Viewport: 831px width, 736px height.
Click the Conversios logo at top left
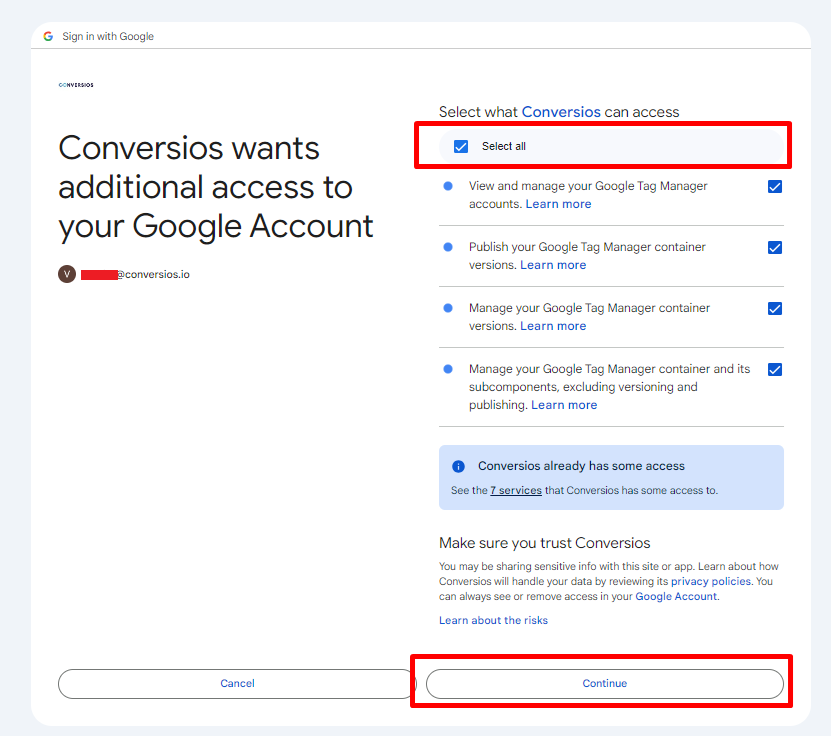point(76,85)
